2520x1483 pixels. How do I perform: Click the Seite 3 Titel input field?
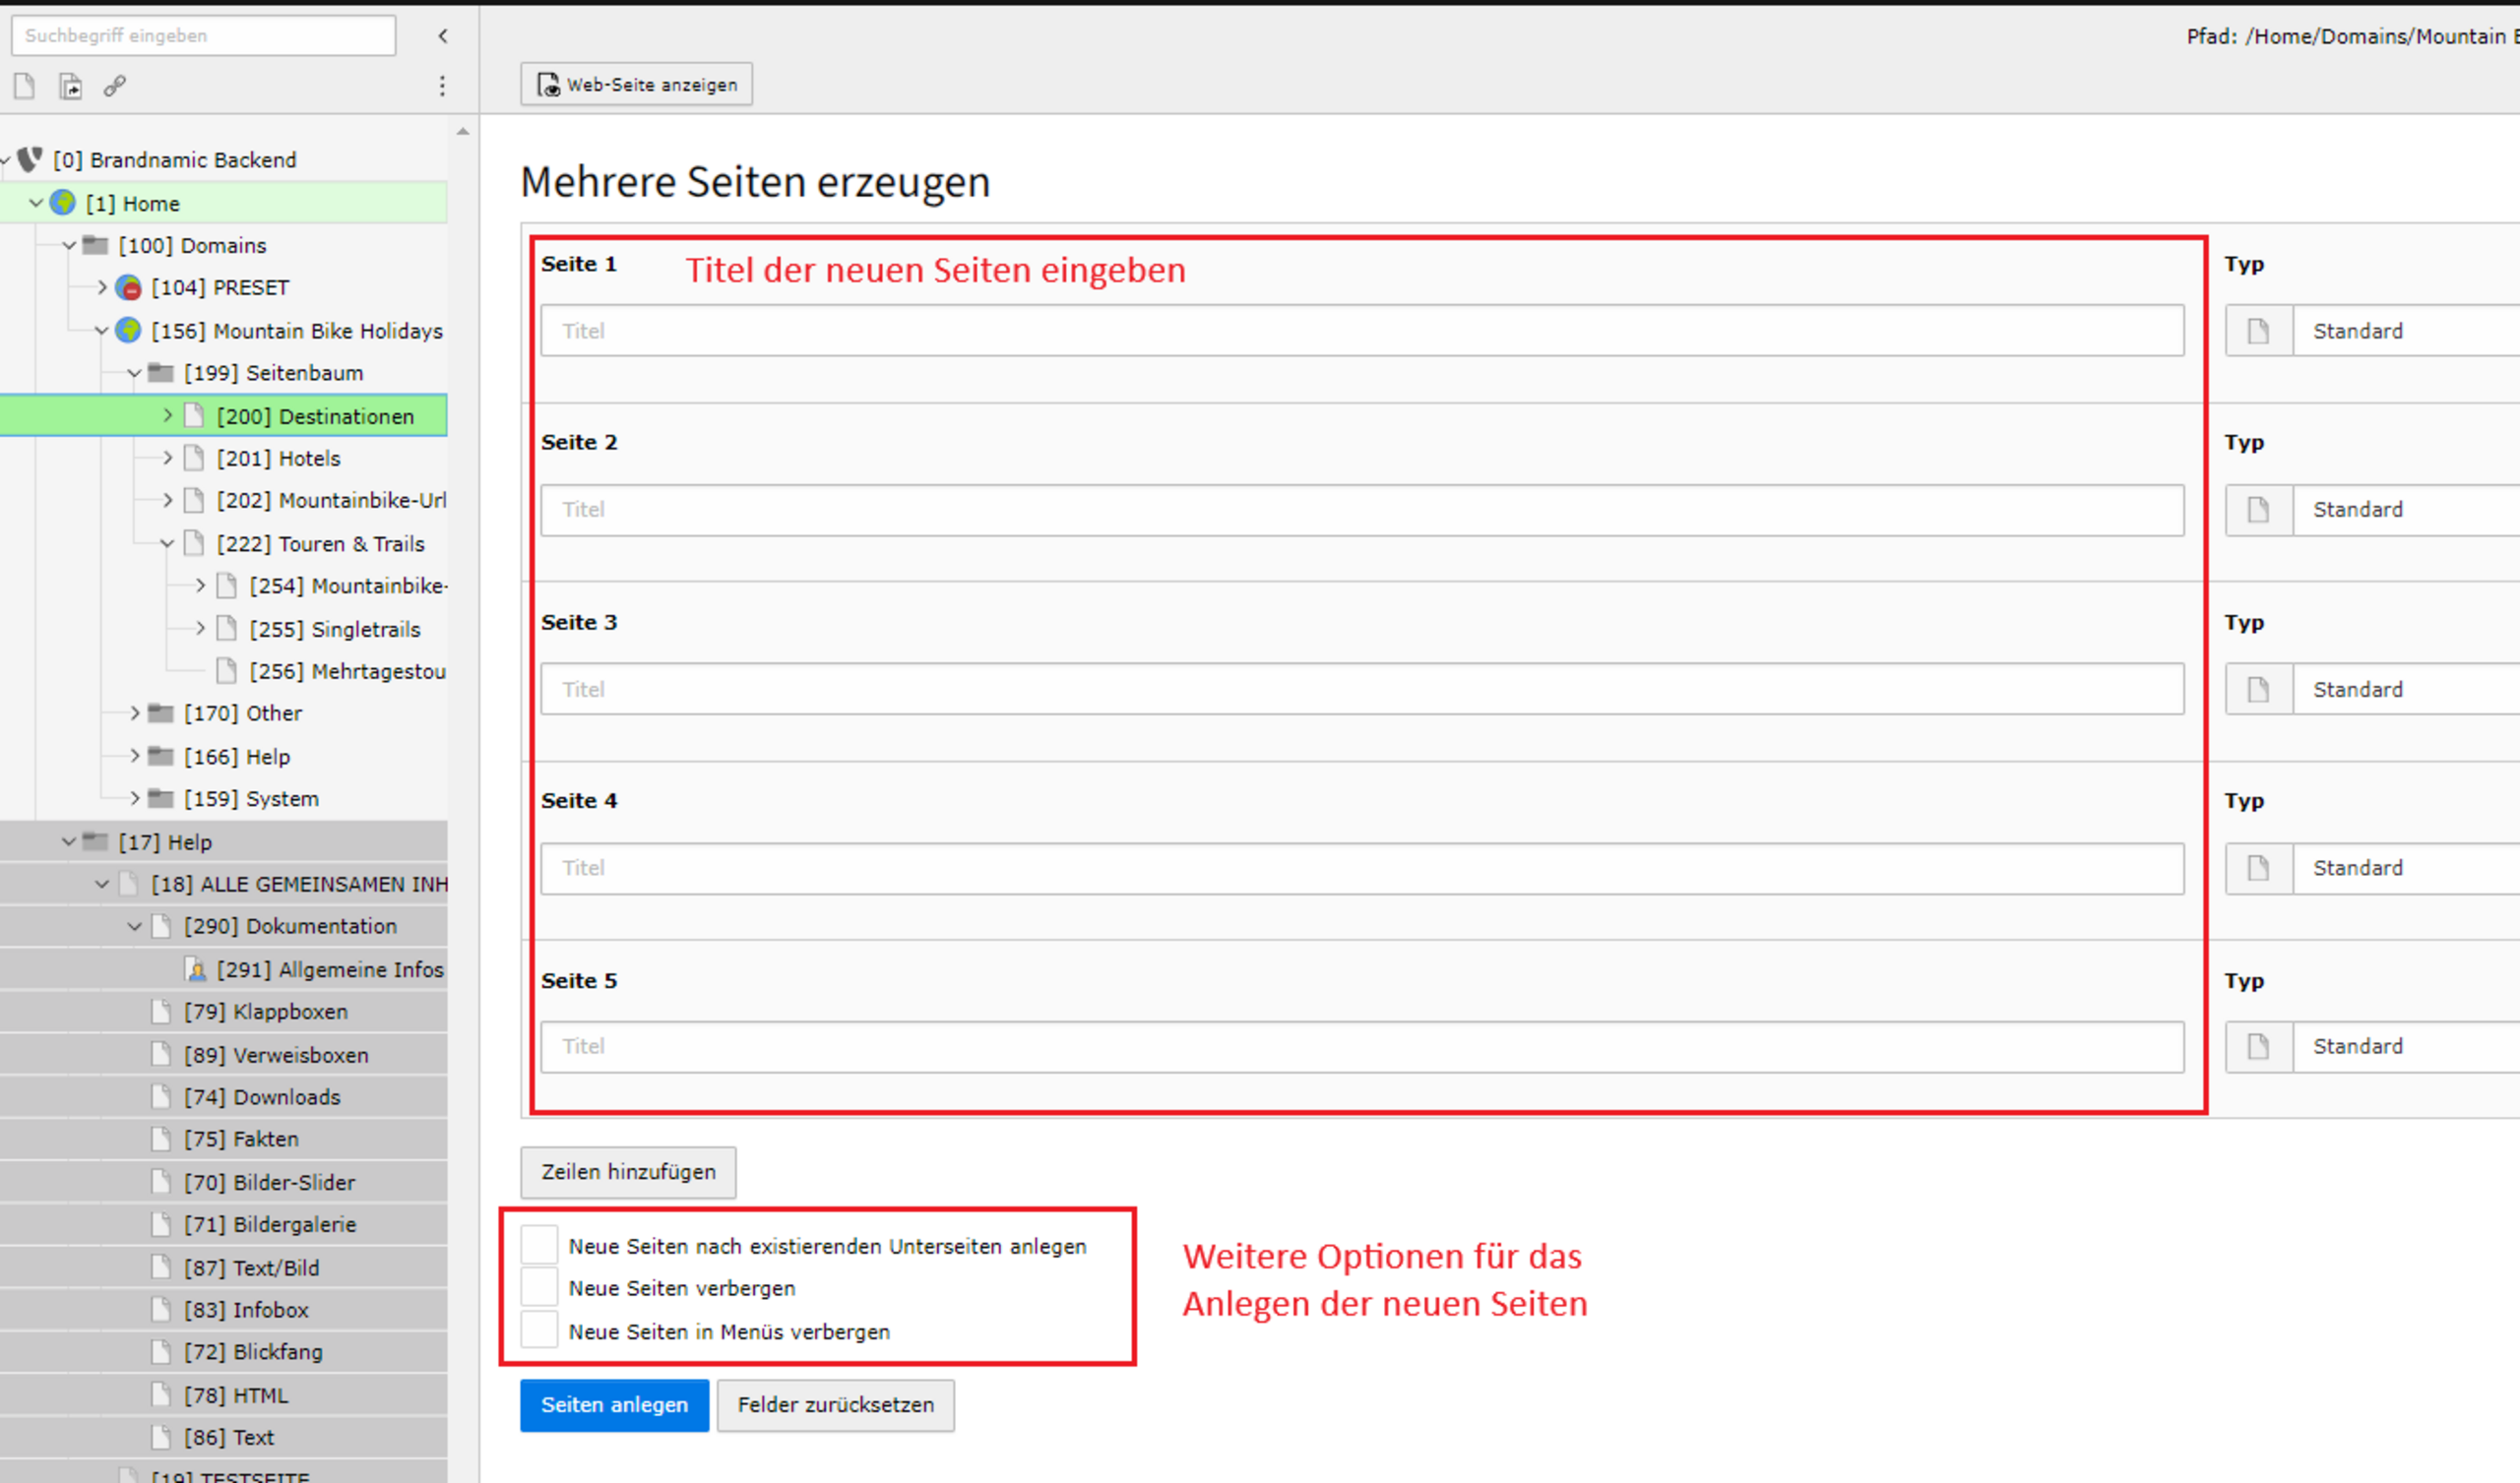1361,689
